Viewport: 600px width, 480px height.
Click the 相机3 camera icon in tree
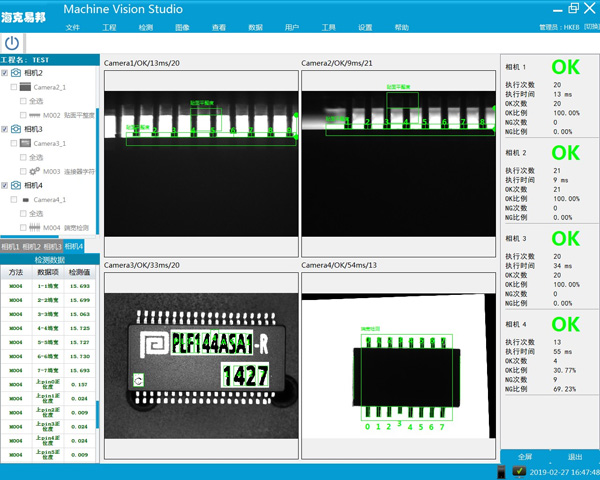point(17,129)
